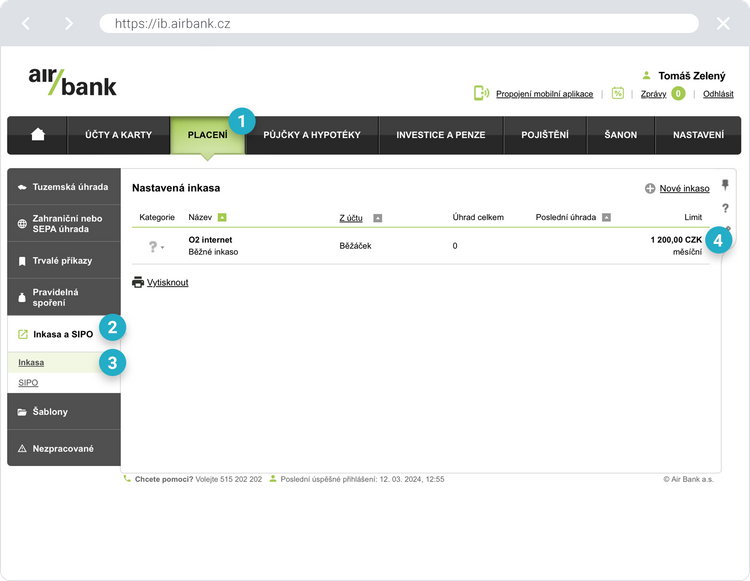Viewport: 750px width, 581px height.
Task: Click the Odhlásit logout link
Action: click(718, 94)
